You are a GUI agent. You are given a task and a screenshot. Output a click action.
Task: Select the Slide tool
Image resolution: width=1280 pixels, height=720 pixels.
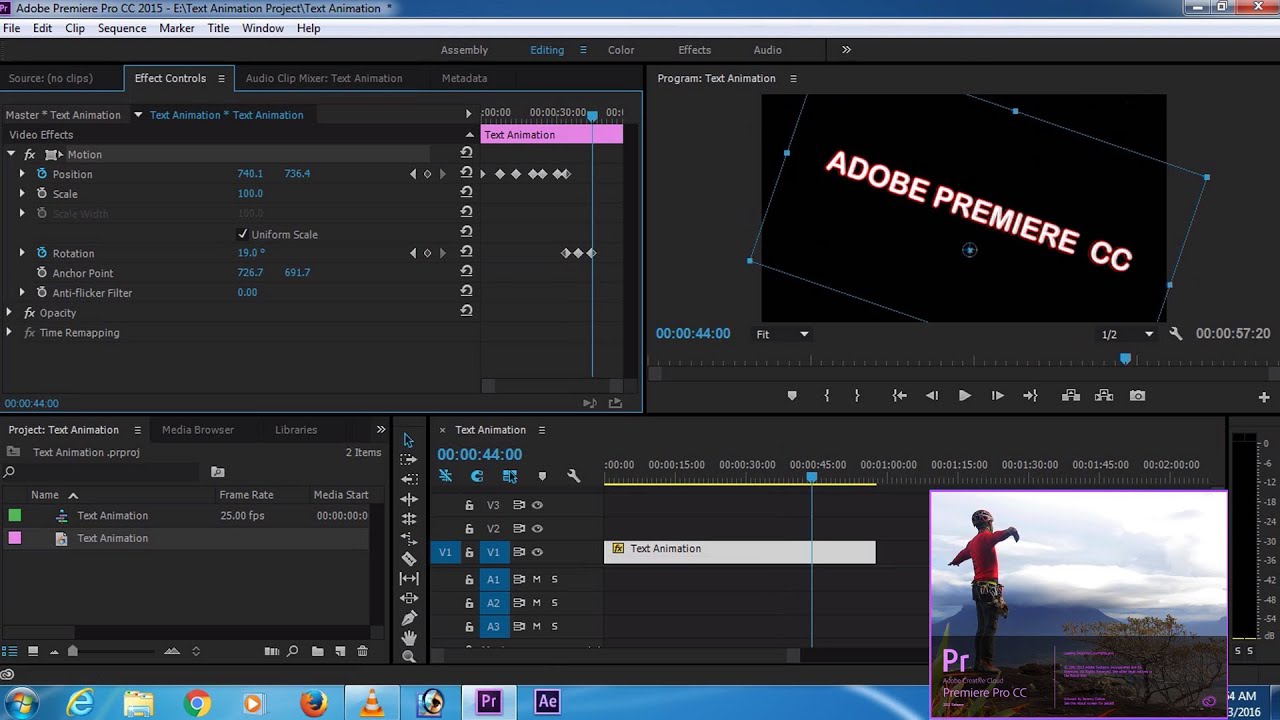(x=408, y=598)
